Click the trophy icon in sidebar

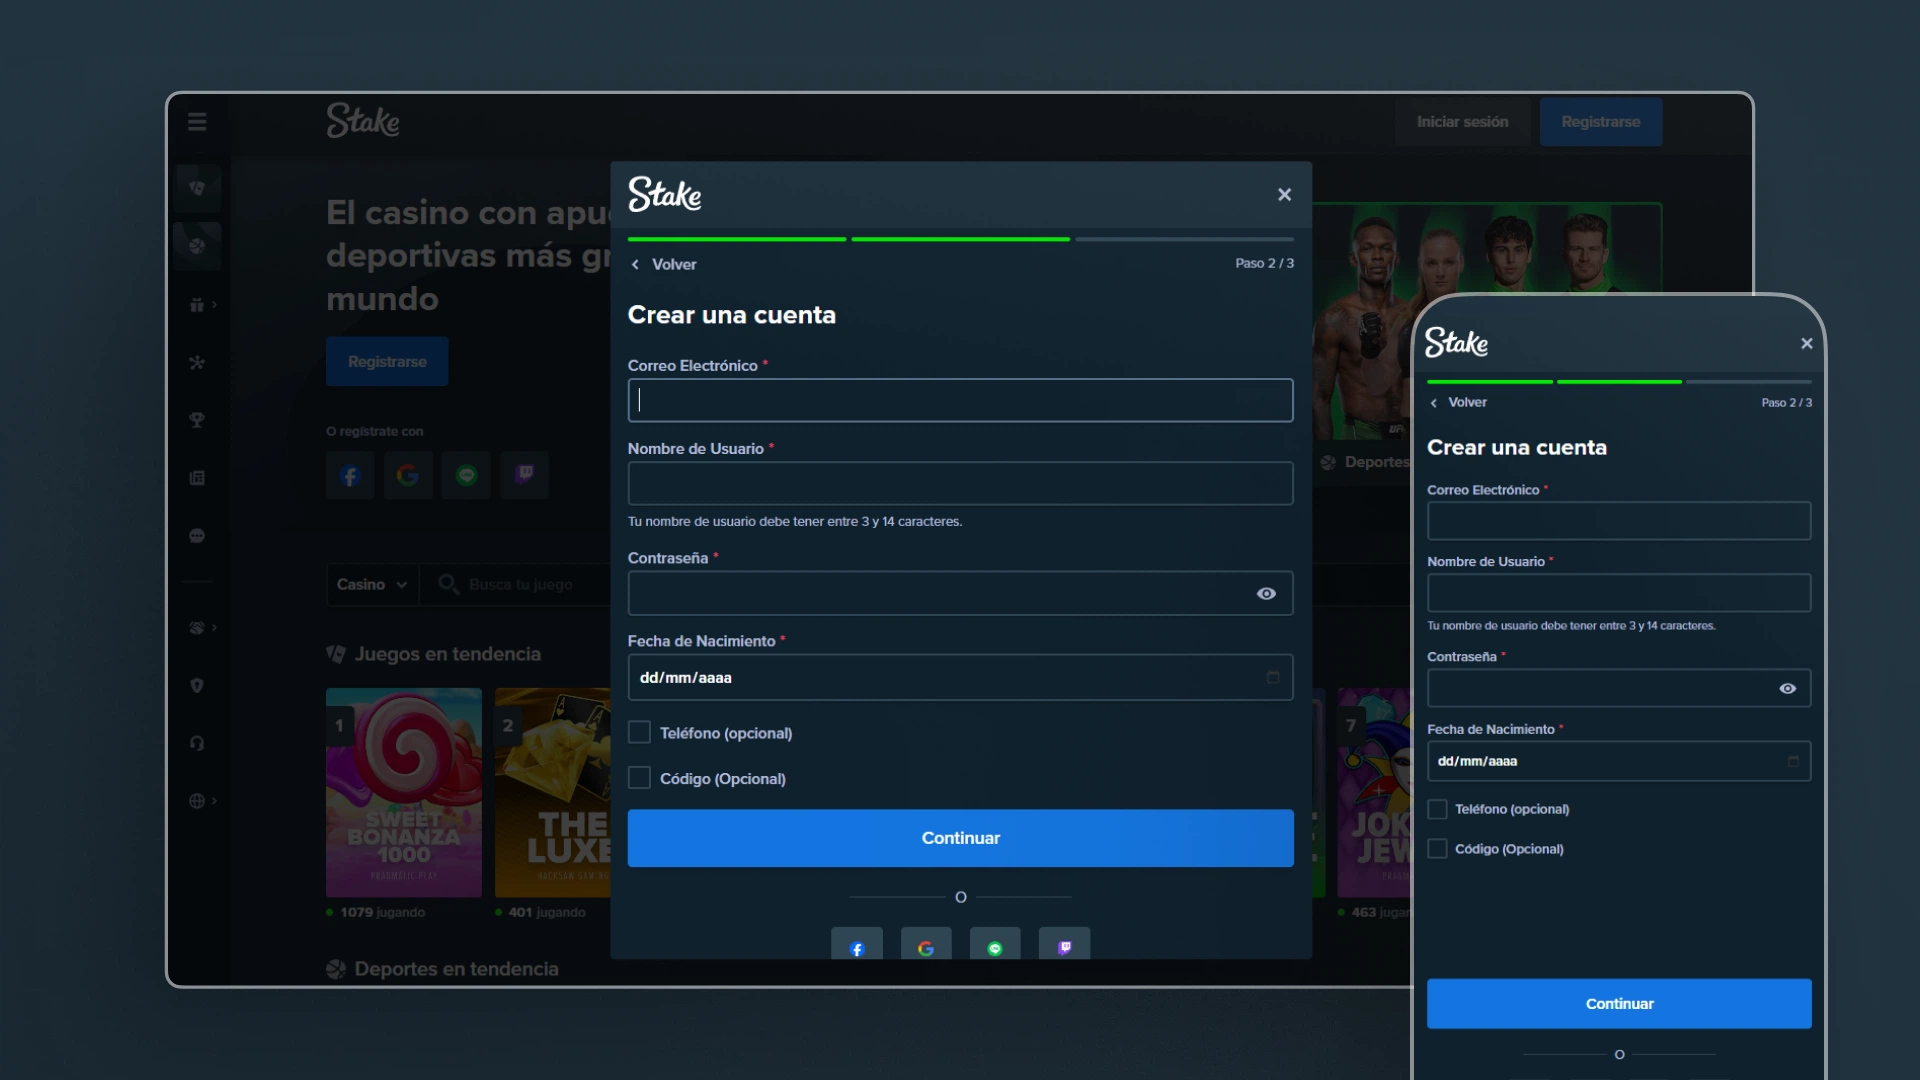pyautogui.click(x=197, y=420)
